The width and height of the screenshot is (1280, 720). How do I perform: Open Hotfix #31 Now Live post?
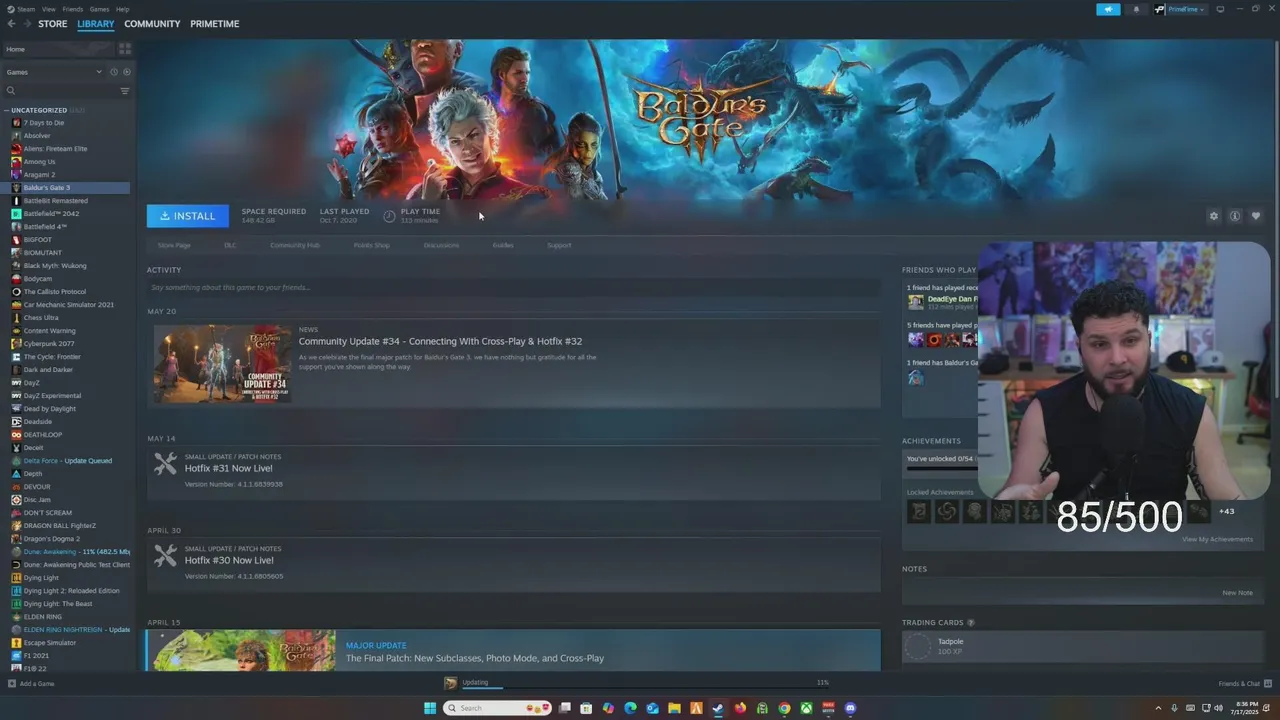pos(229,468)
